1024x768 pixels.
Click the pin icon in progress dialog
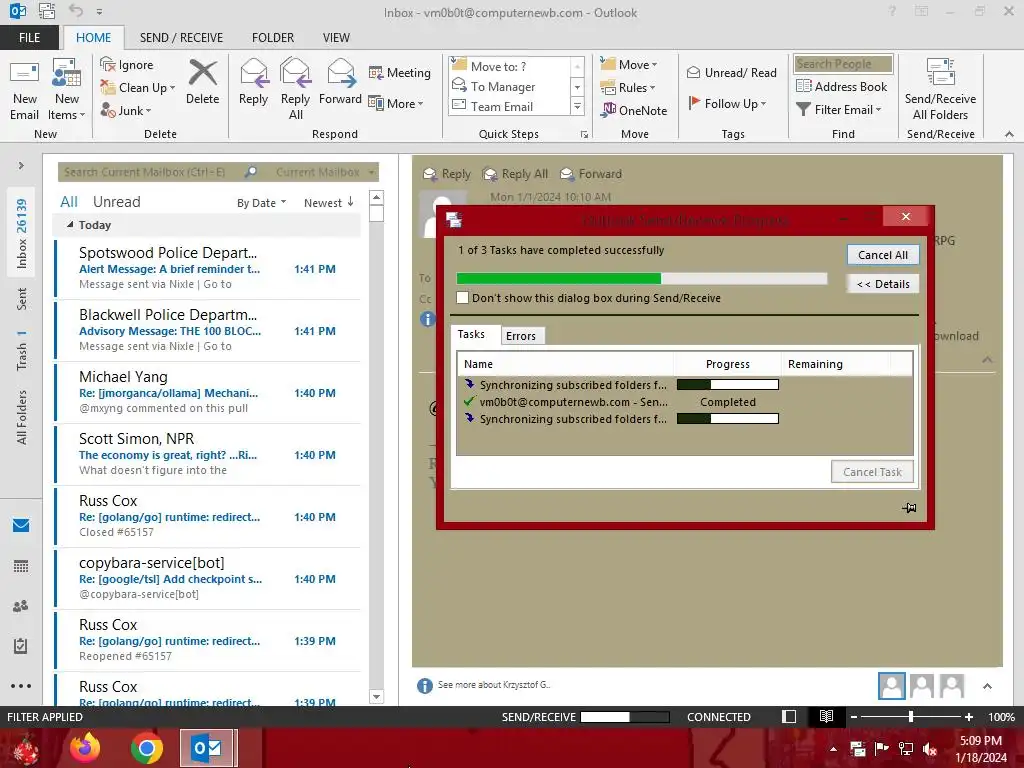[x=909, y=507]
